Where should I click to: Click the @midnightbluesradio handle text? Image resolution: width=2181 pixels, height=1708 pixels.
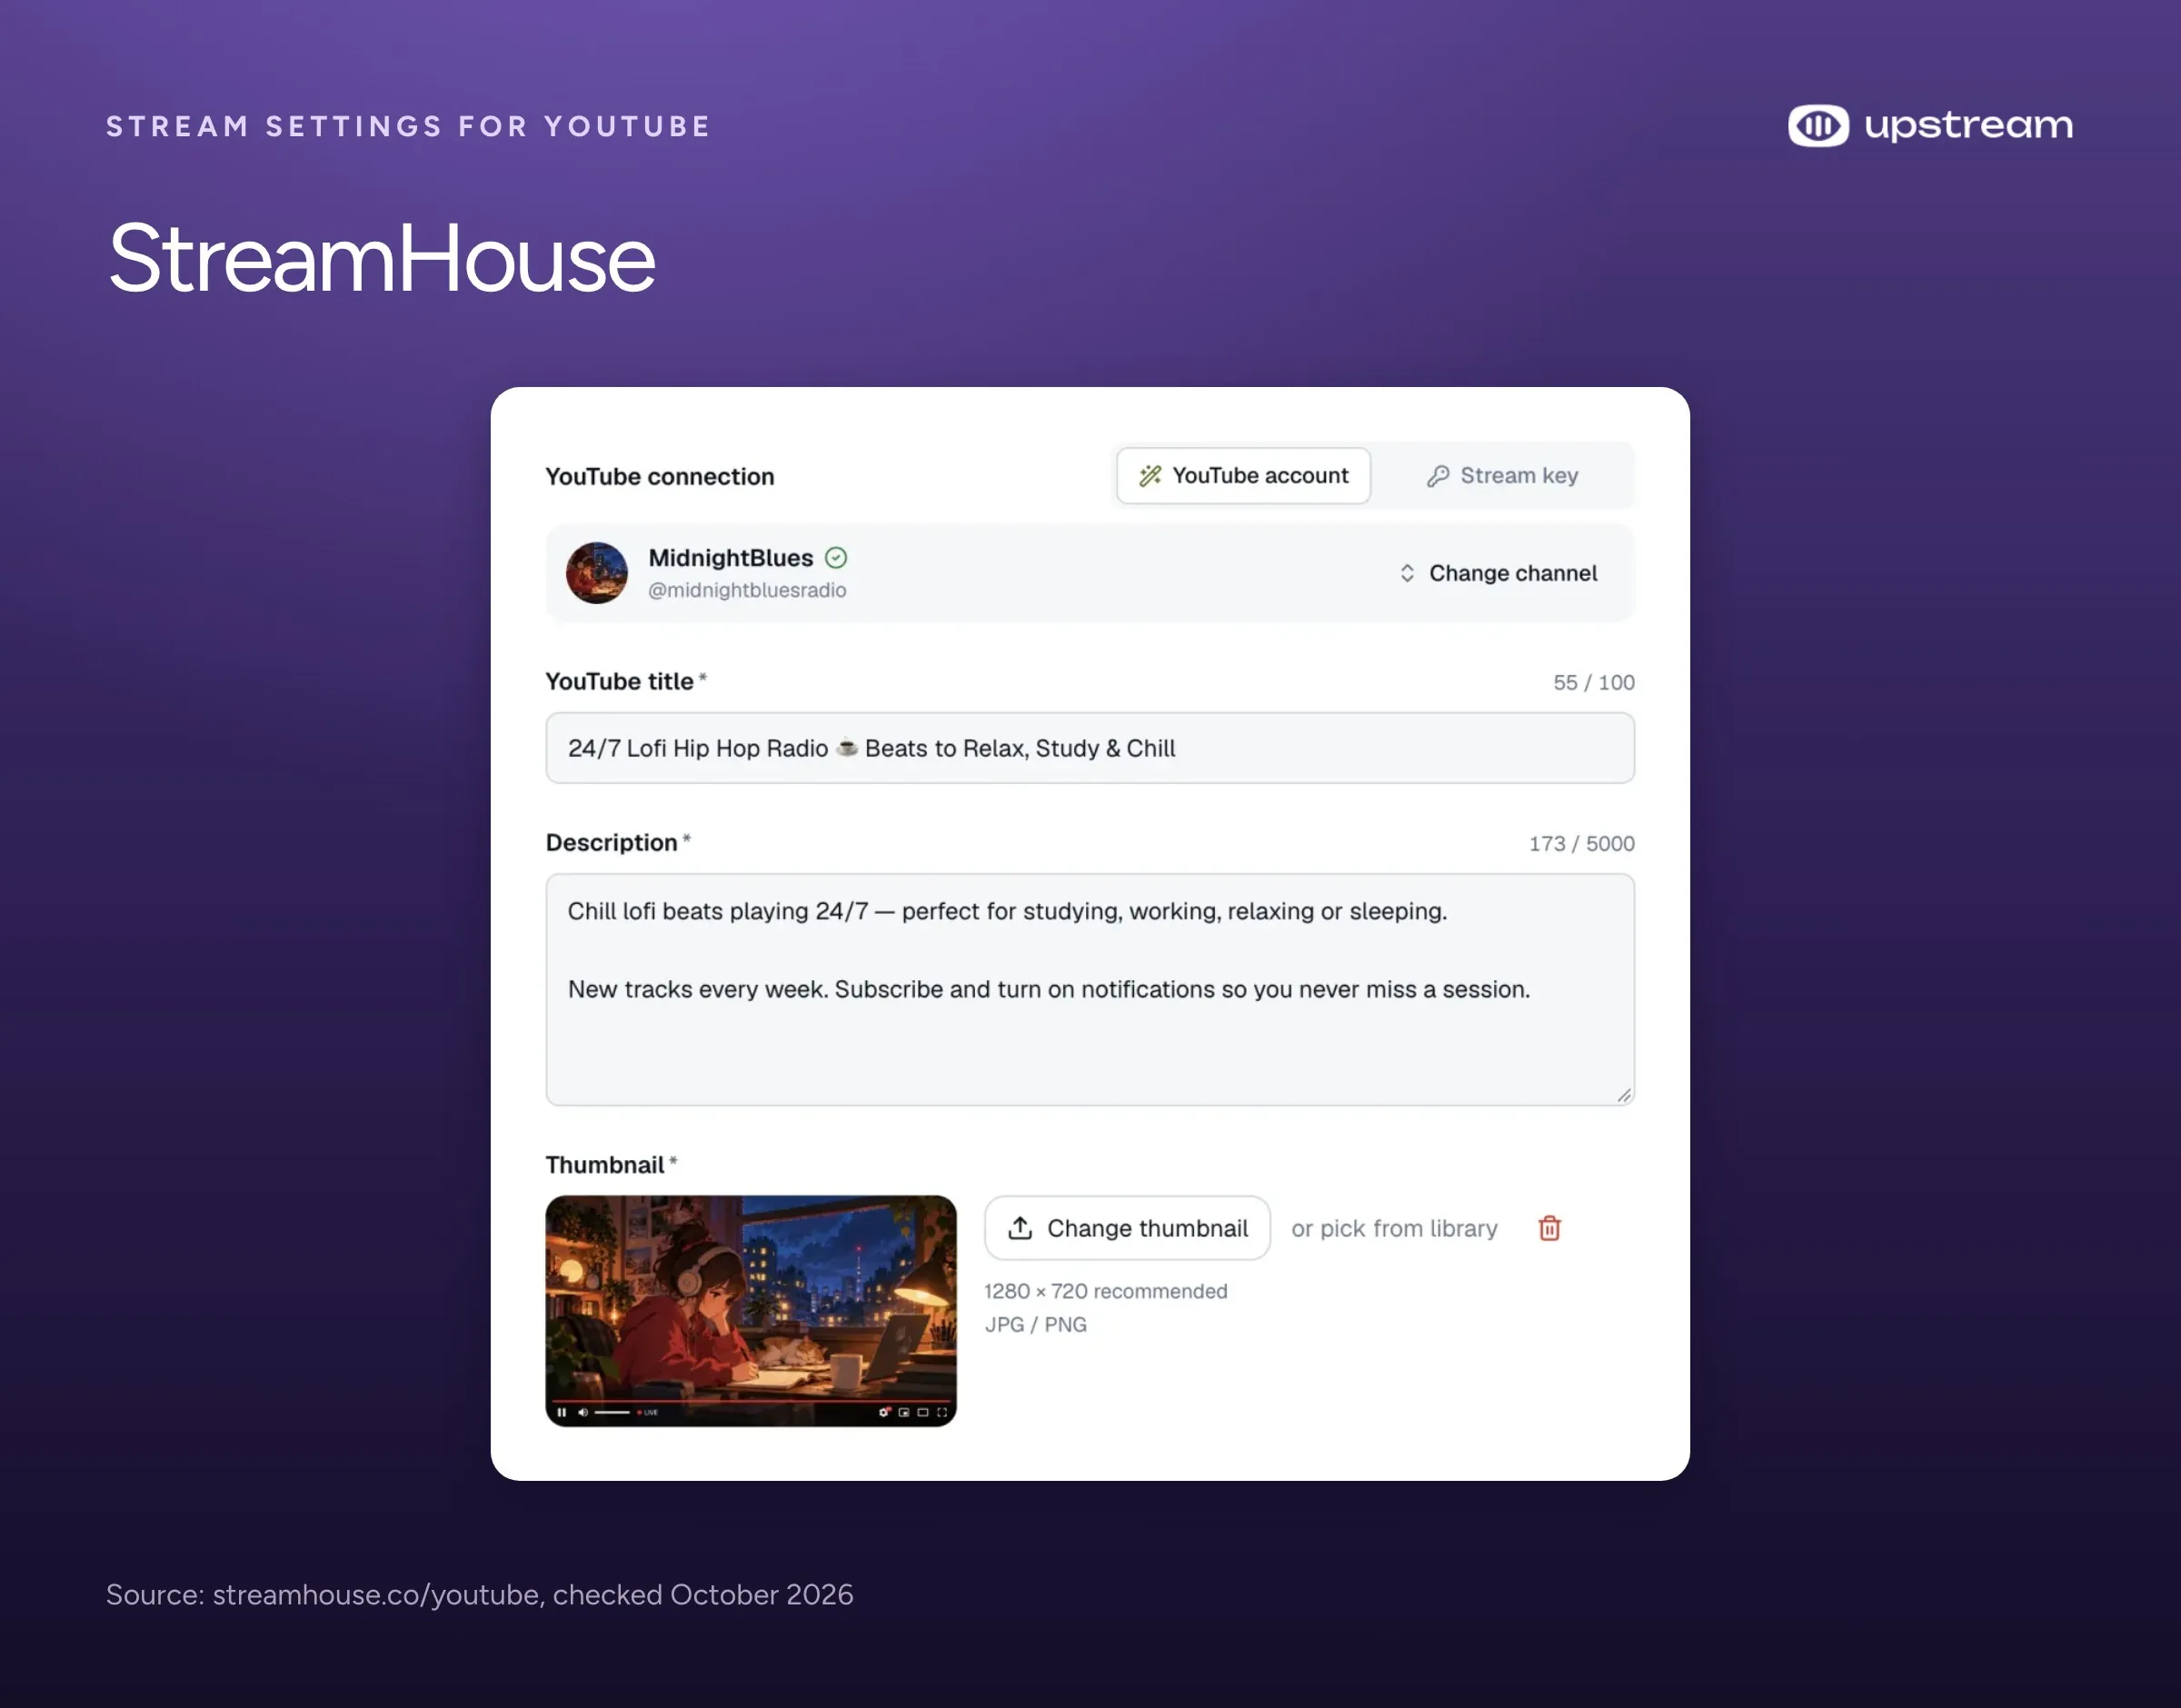(x=747, y=590)
